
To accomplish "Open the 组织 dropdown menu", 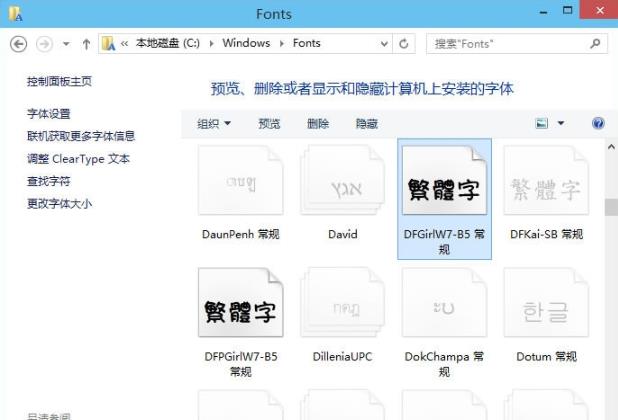I will [213, 124].
